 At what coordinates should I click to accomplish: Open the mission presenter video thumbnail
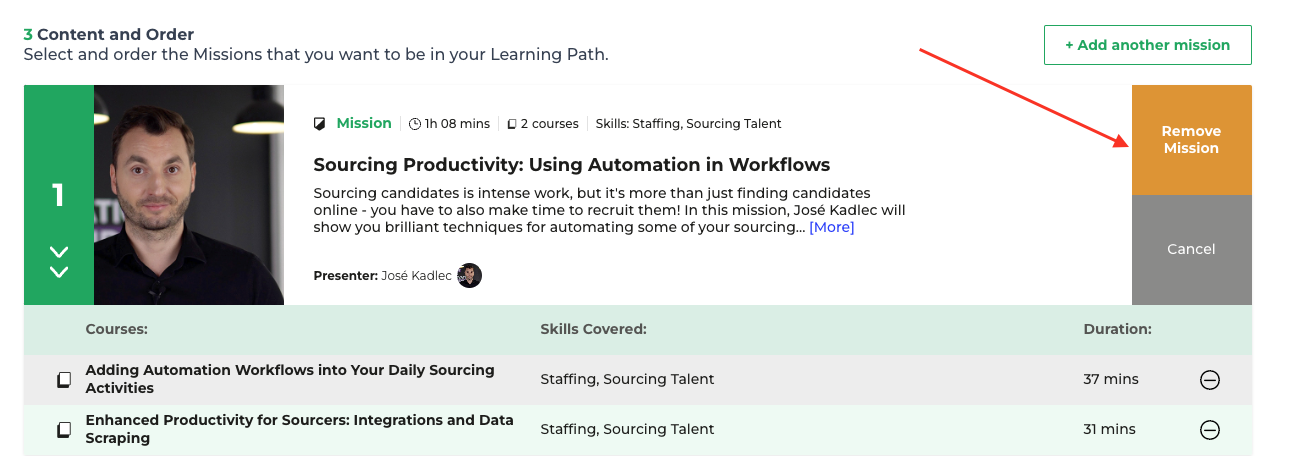(189, 195)
